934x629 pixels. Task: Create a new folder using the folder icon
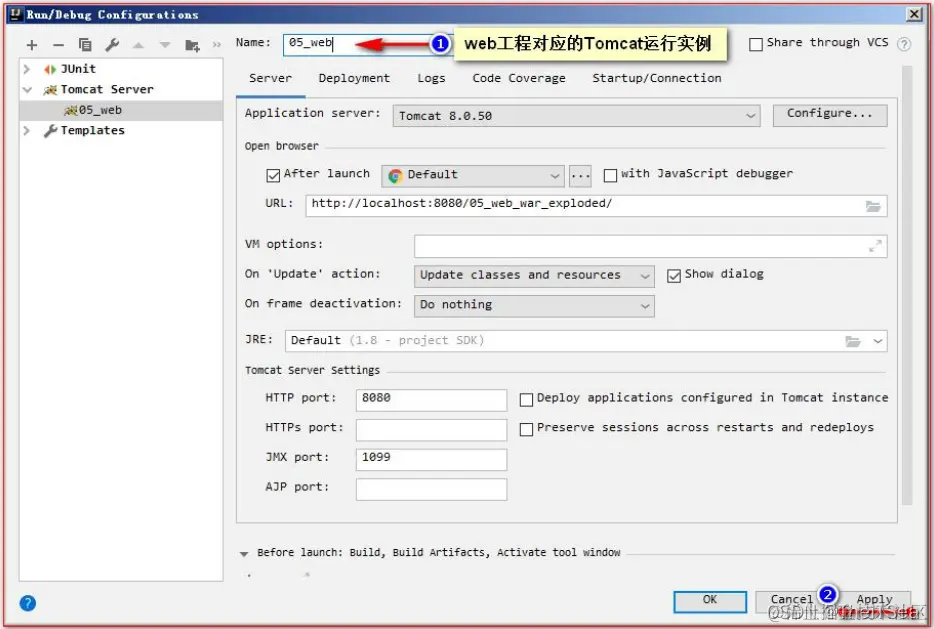pyautogui.click(x=192, y=45)
